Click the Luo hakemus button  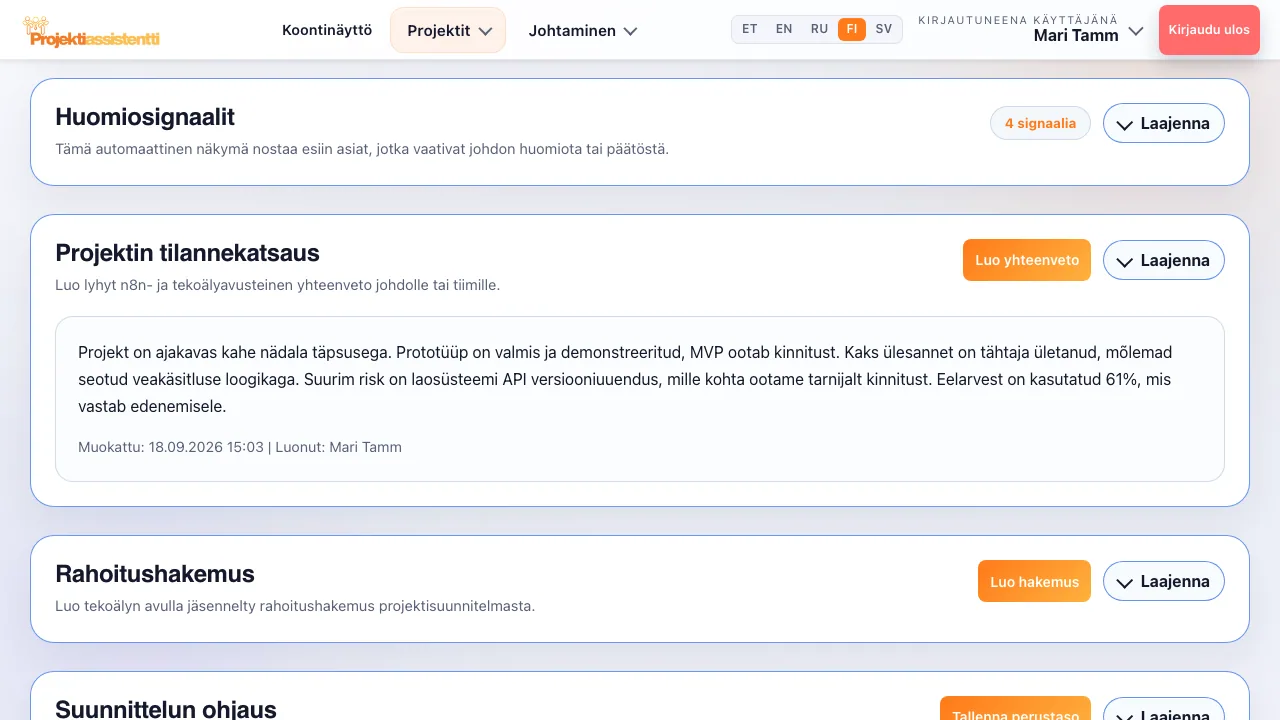coord(1034,581)
